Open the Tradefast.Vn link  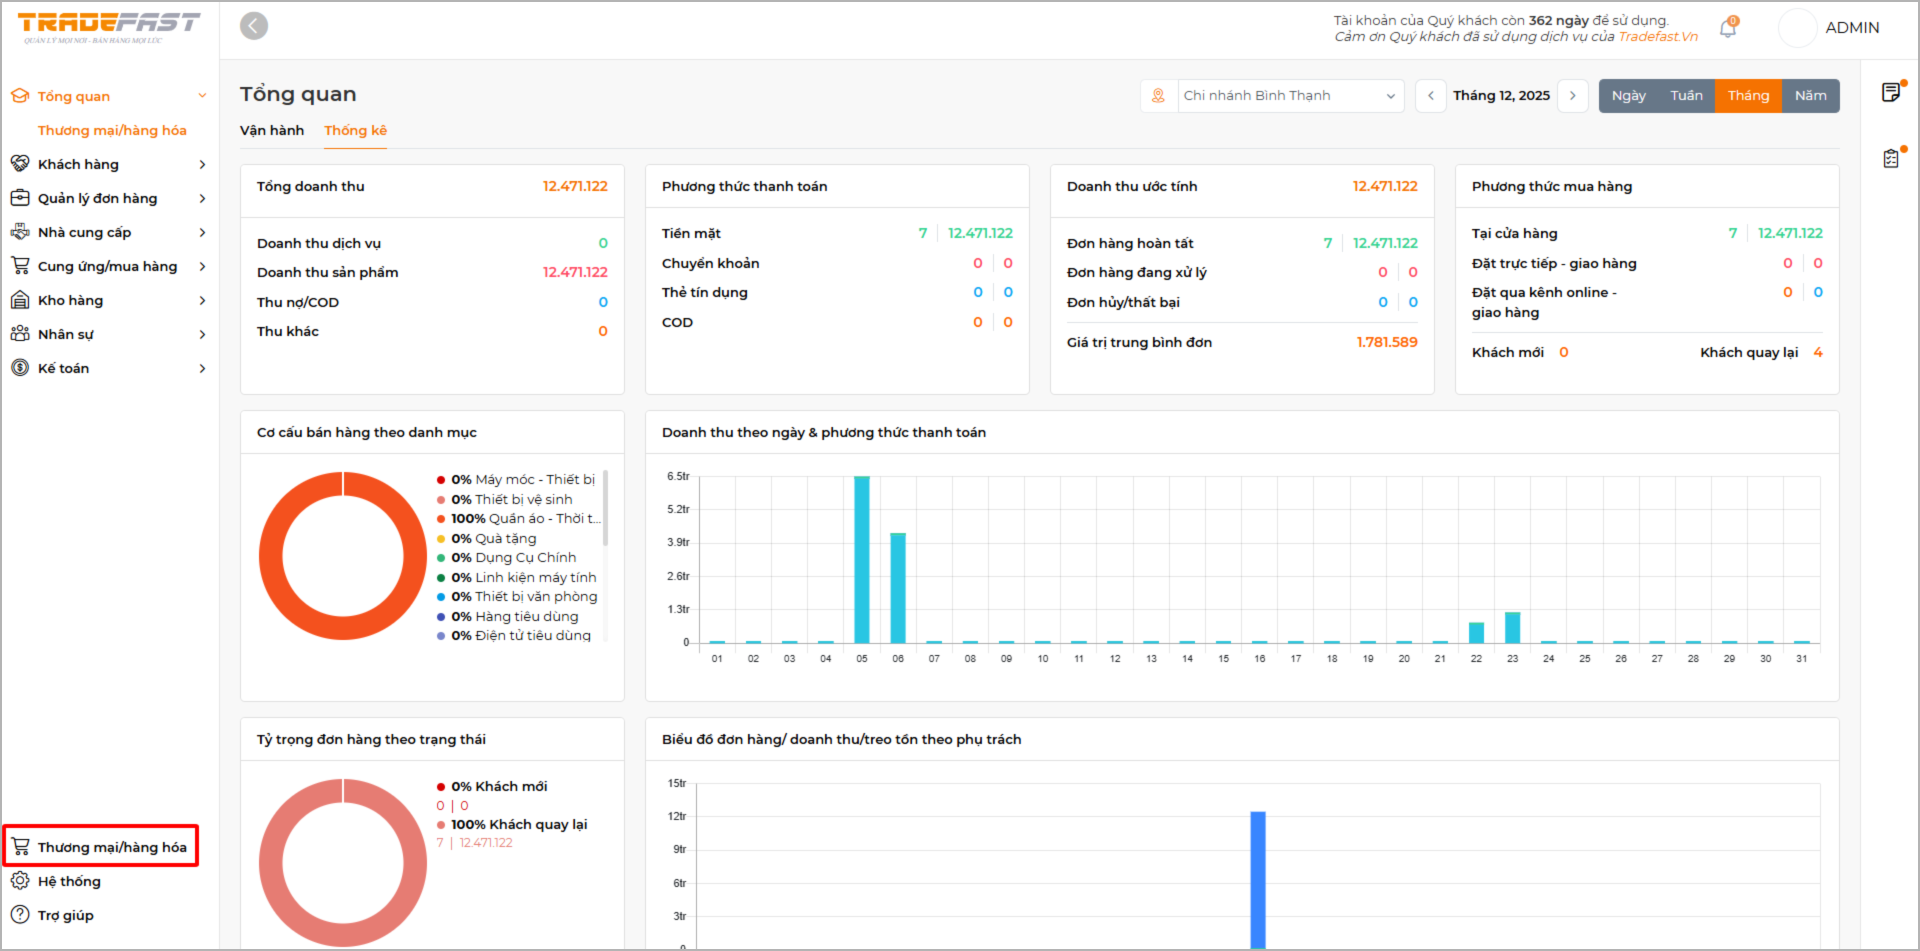1658,37
